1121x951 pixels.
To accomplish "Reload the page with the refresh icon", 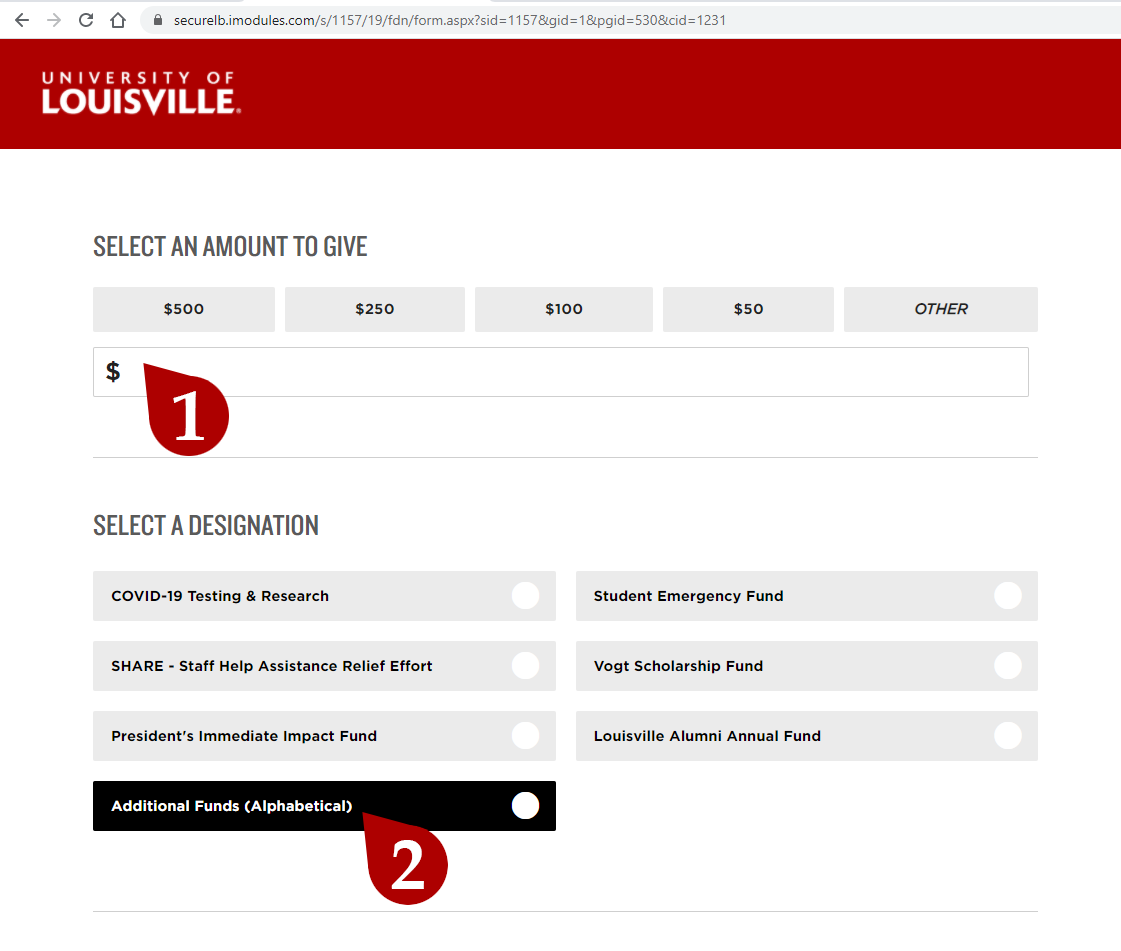I will (x=86, y=20).
